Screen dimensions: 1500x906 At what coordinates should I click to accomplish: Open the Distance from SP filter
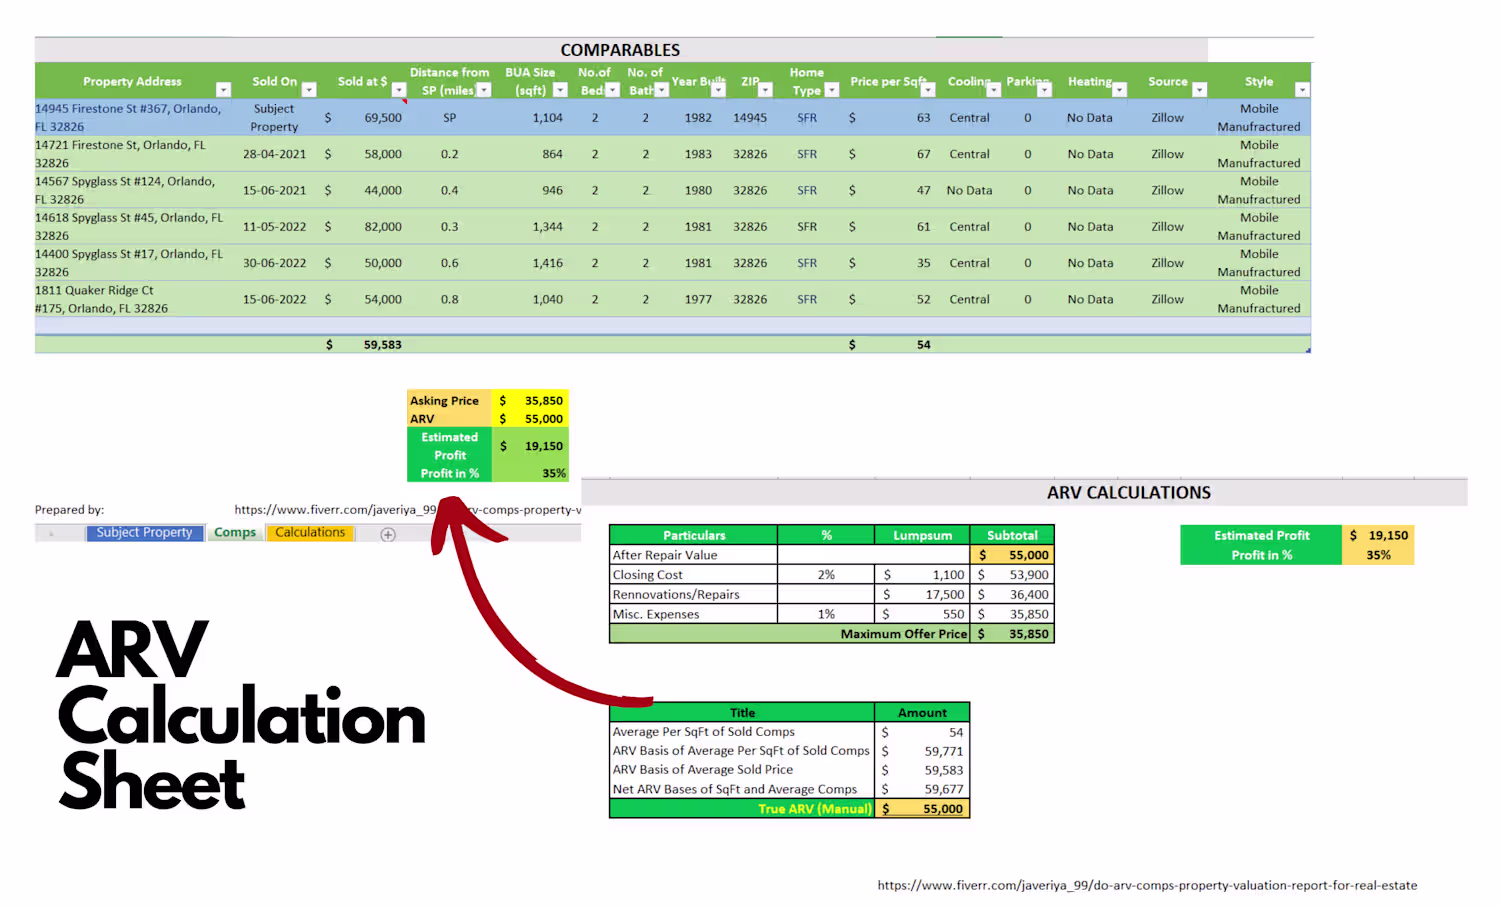click(484, 90)
